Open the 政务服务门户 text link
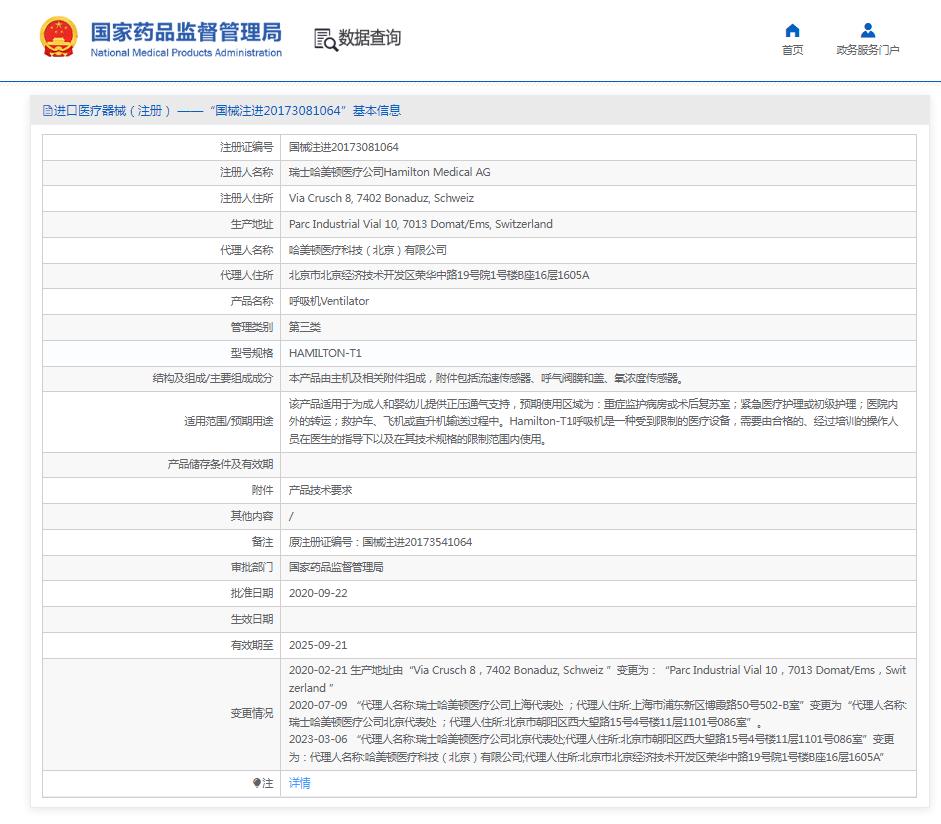Image resolution: width=941 pixels, height=824 pixels. pyautogui.click(x=867, y=51)
